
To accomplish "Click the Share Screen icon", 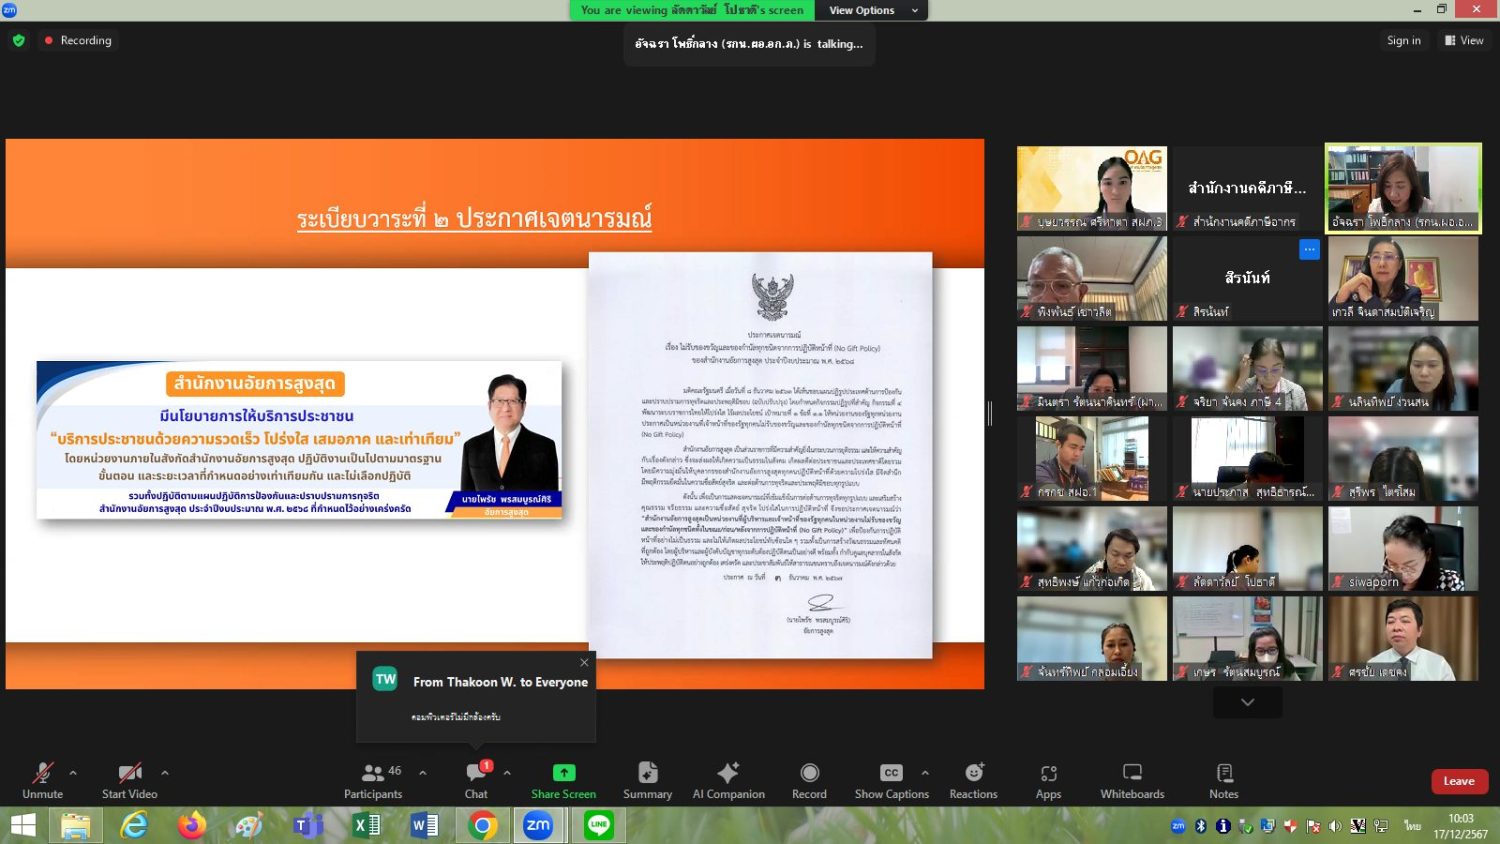I will point(564,773).
